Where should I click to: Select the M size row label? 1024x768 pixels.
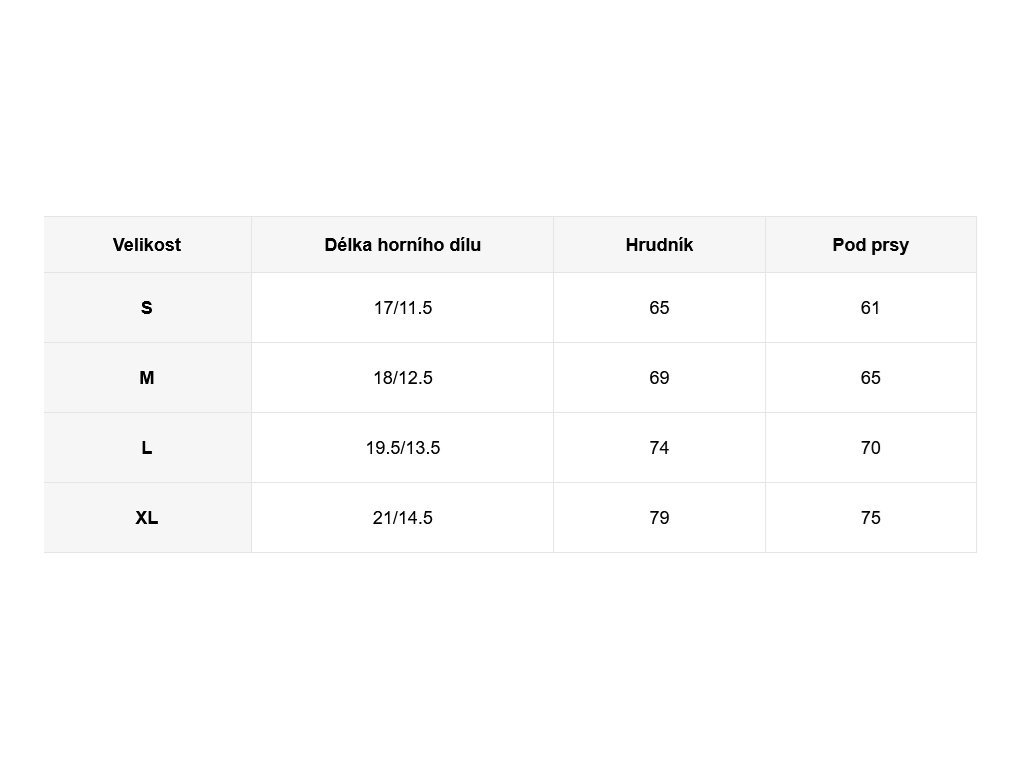(x=147, y=377)
